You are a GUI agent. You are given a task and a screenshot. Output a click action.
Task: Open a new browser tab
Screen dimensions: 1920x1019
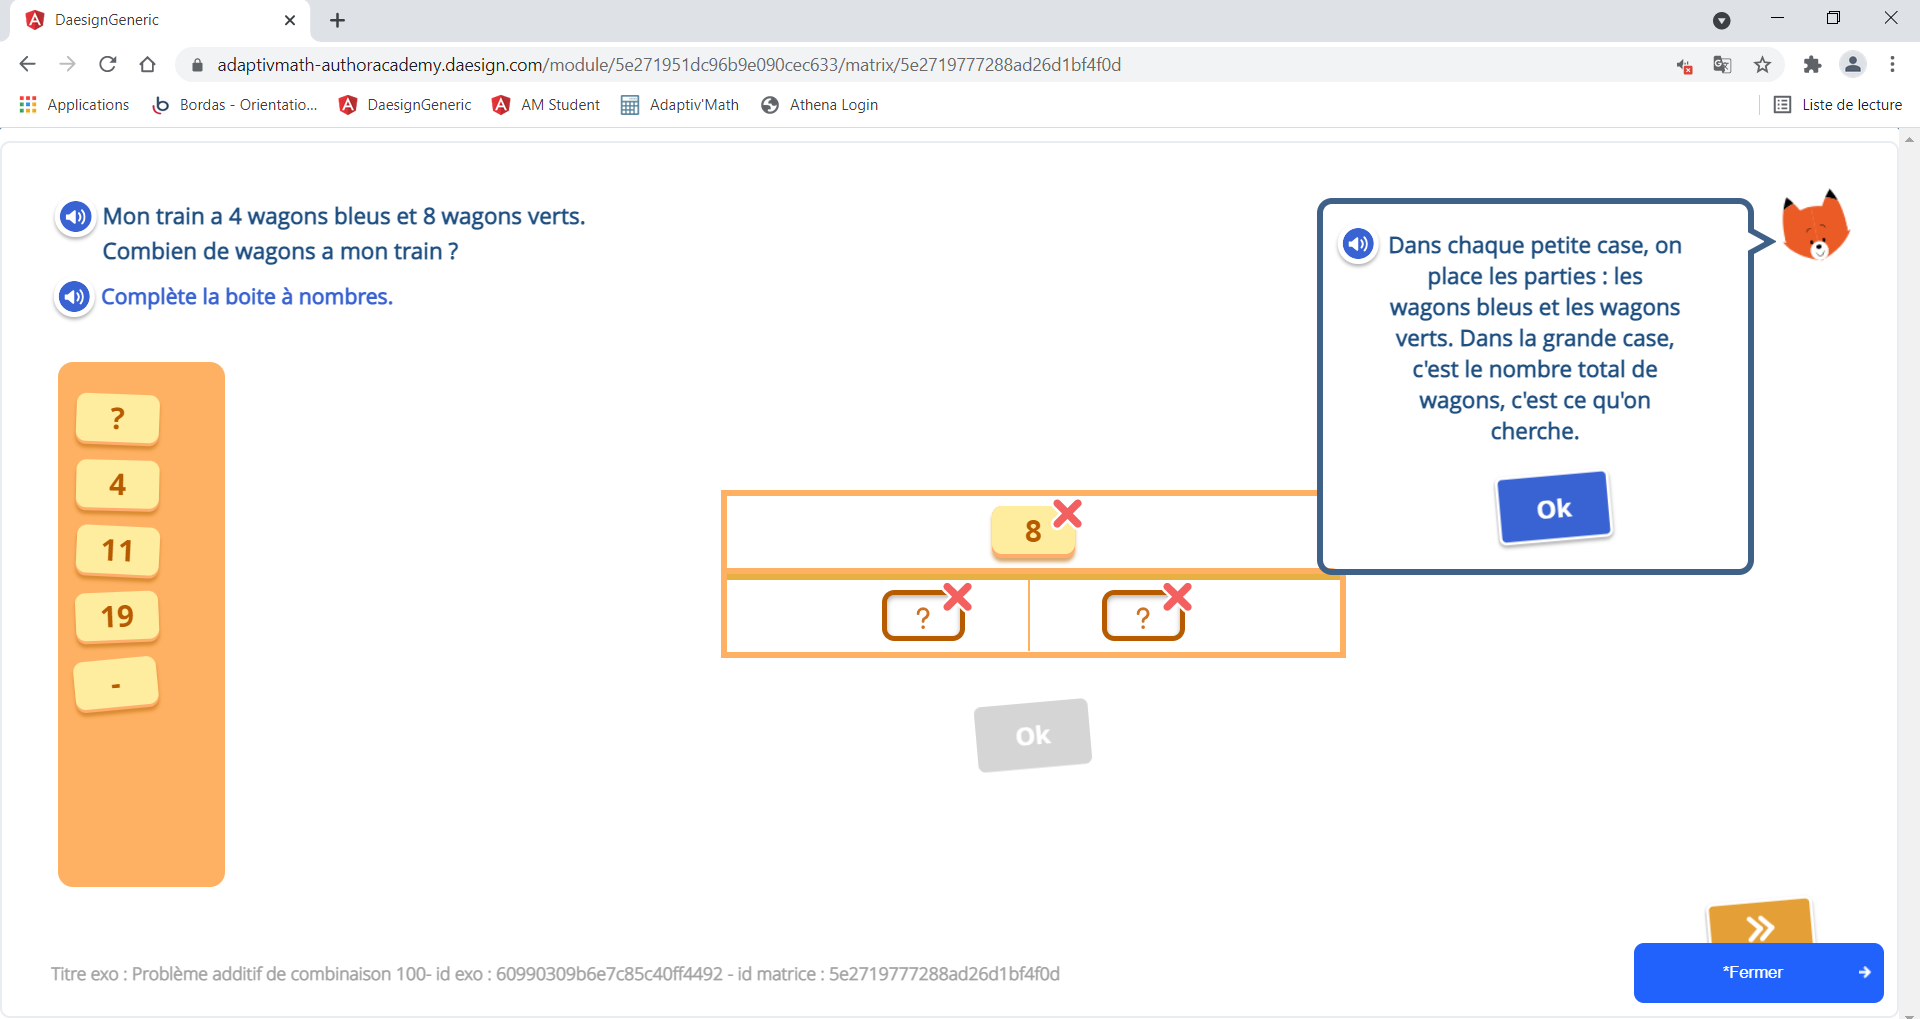pos(338,20)
